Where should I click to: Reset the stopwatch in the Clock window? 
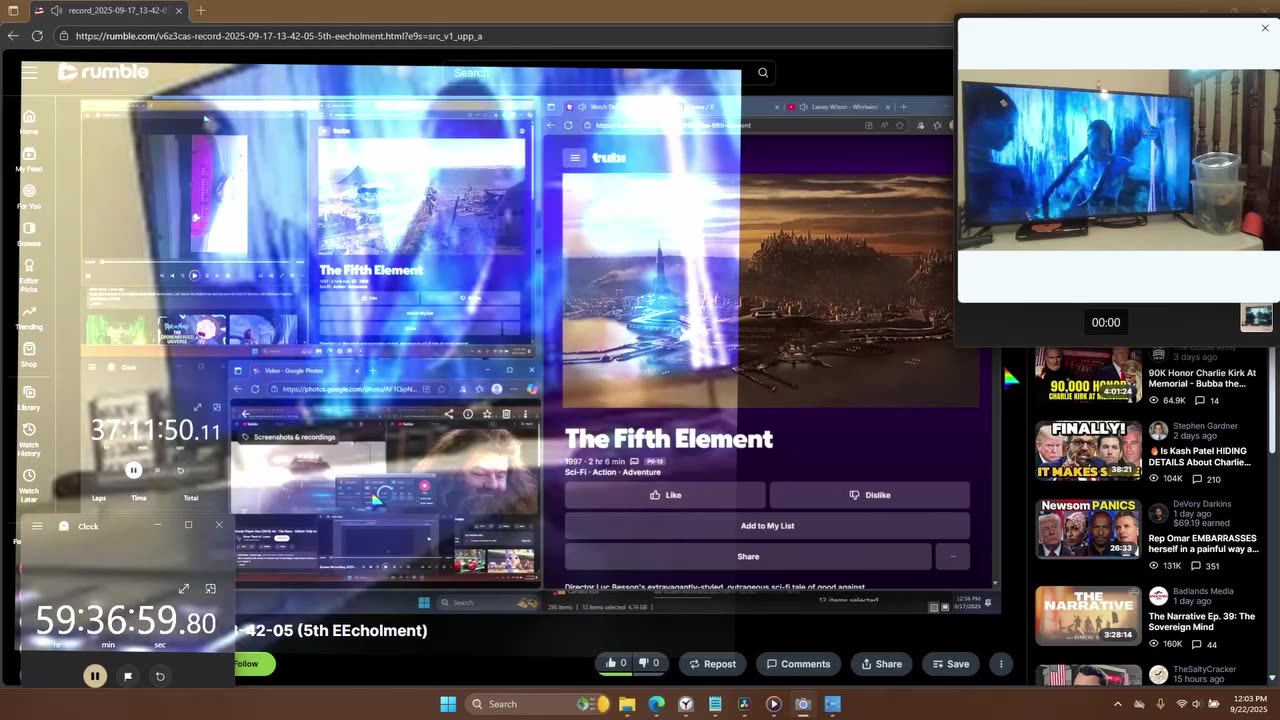point(160,676)
